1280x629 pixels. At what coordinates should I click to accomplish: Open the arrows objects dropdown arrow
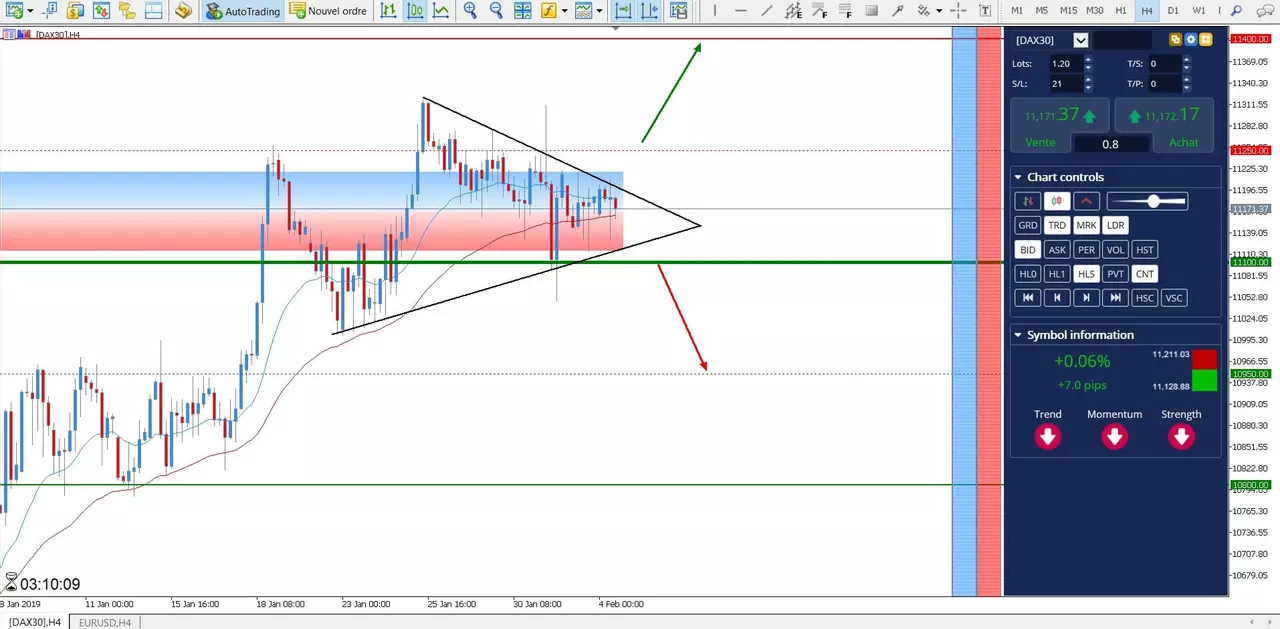(939, 11)
